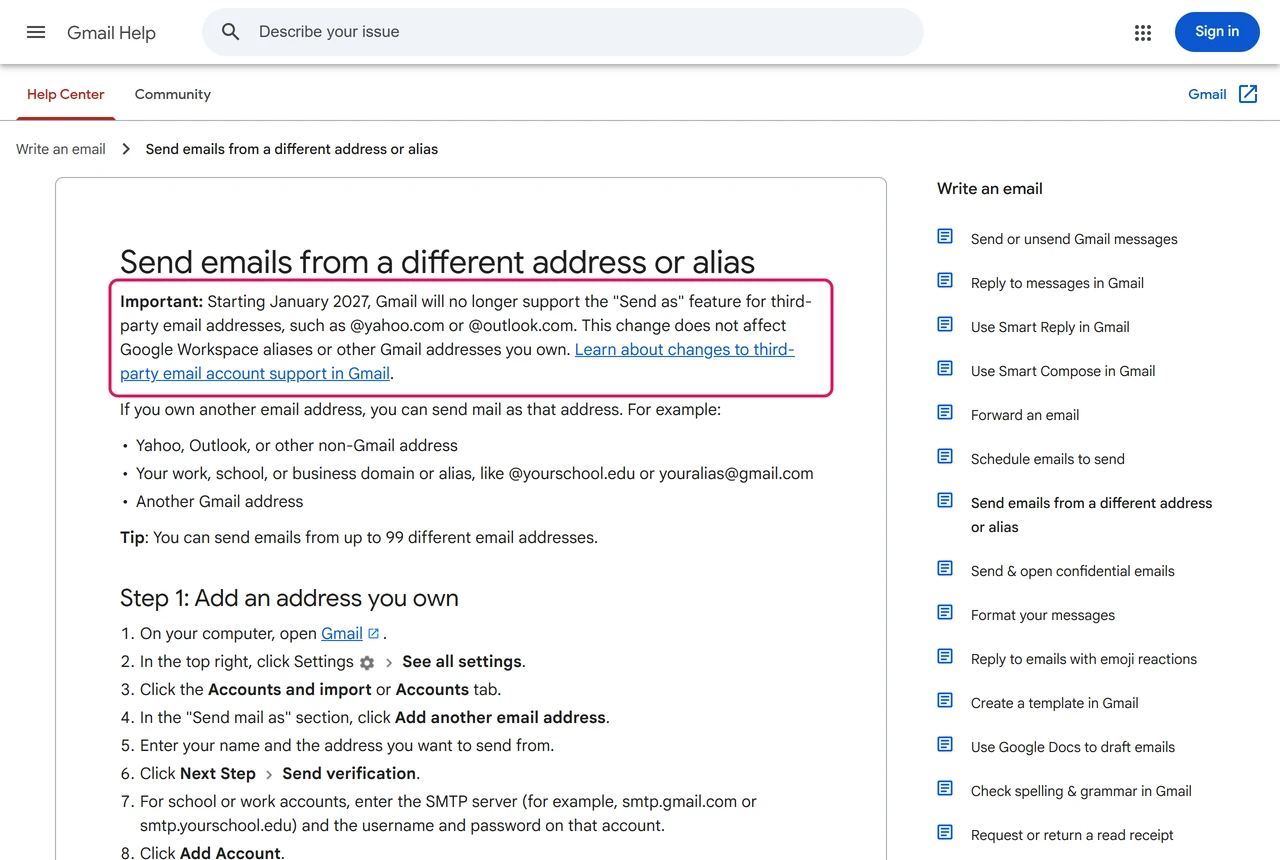The image size is (1280, 860).
Task: Open Reply to messages in Gmail article
Action: pos(1057,283)
